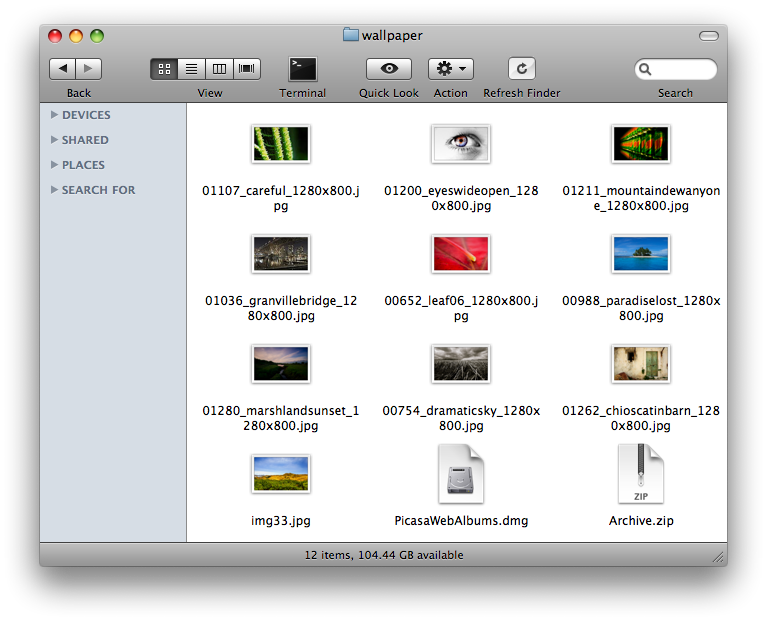Select the 01200_eyeswideopen wallpaper thumbnail
Screen dimensions: 767x621
(461, 144)
